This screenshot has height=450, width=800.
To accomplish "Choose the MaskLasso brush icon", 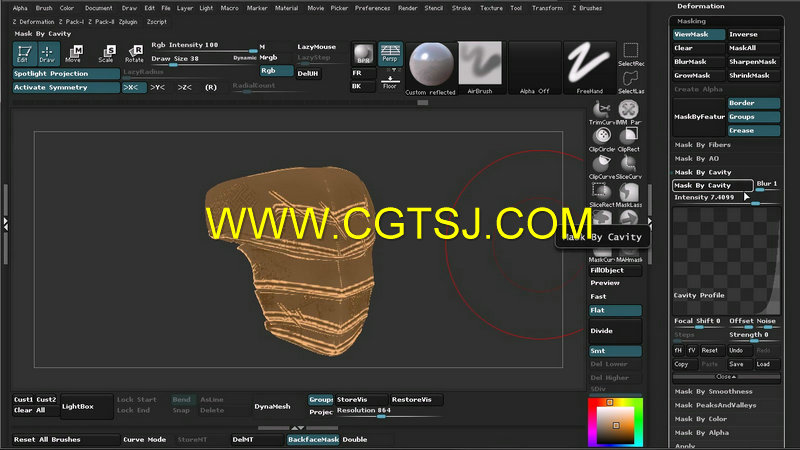I will click(x=629, y=195).
